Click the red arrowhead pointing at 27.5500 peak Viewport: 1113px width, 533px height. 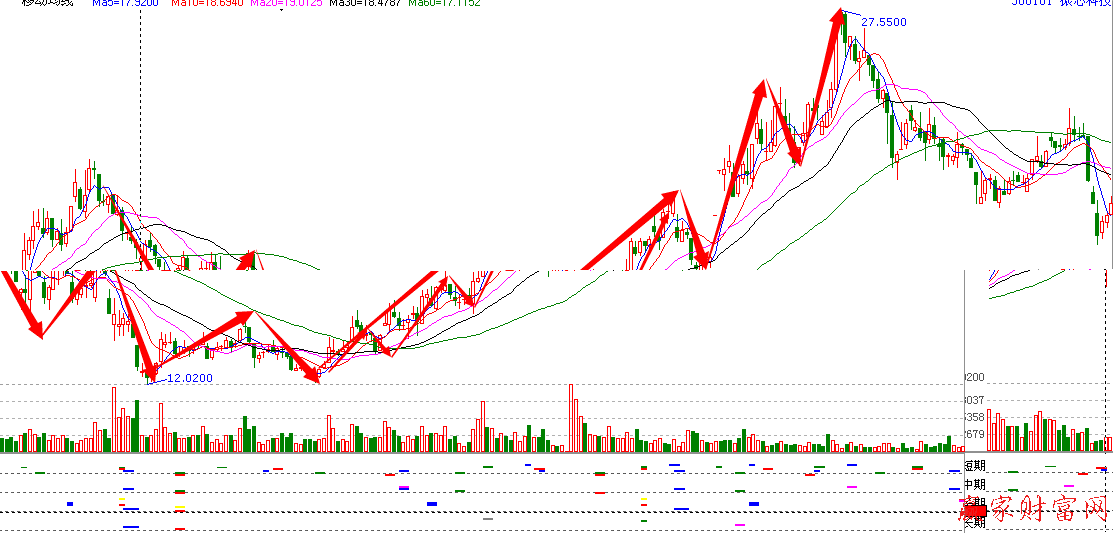point(838,18)
